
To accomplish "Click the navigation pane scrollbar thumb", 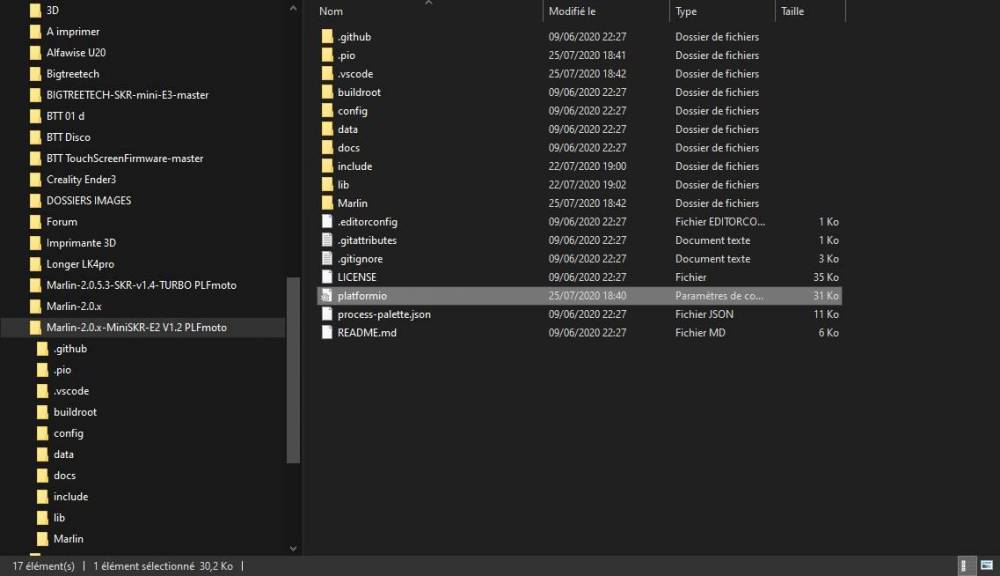I will tap(293, 370).
